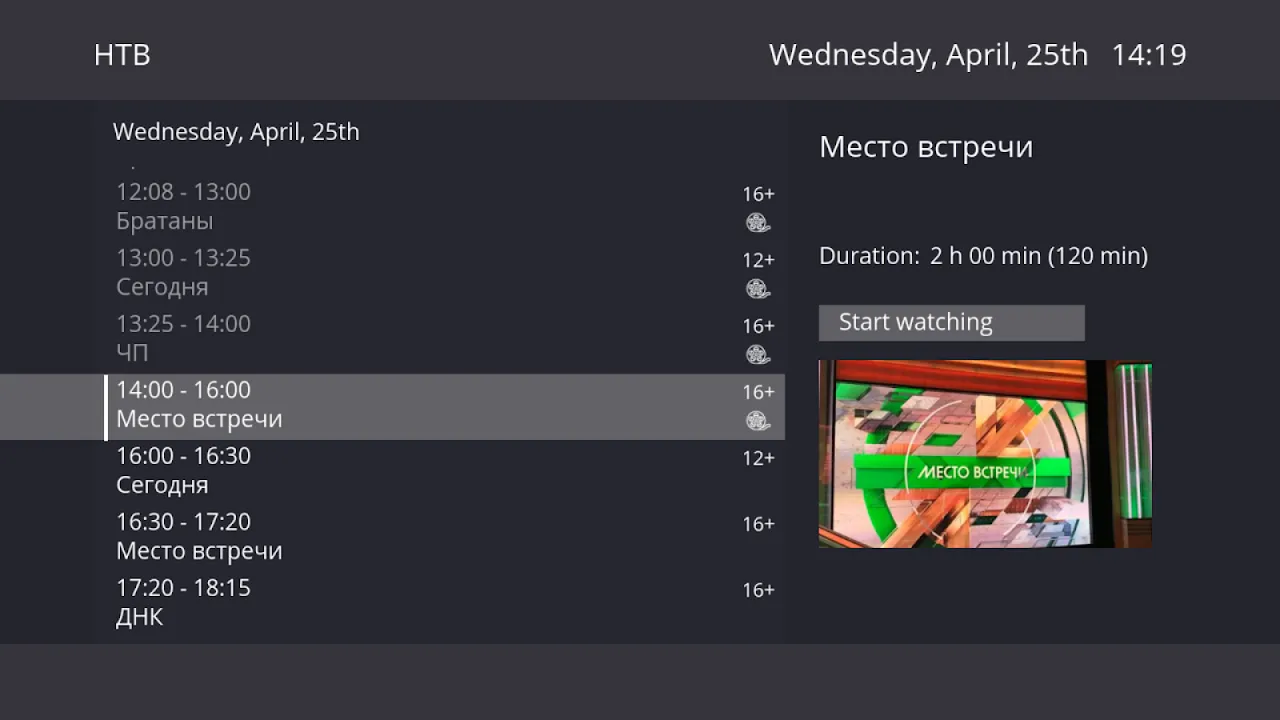Click the 16+ rating on the ДНК row
This screenshot has width=1280, height=720.
pos(758,590)
